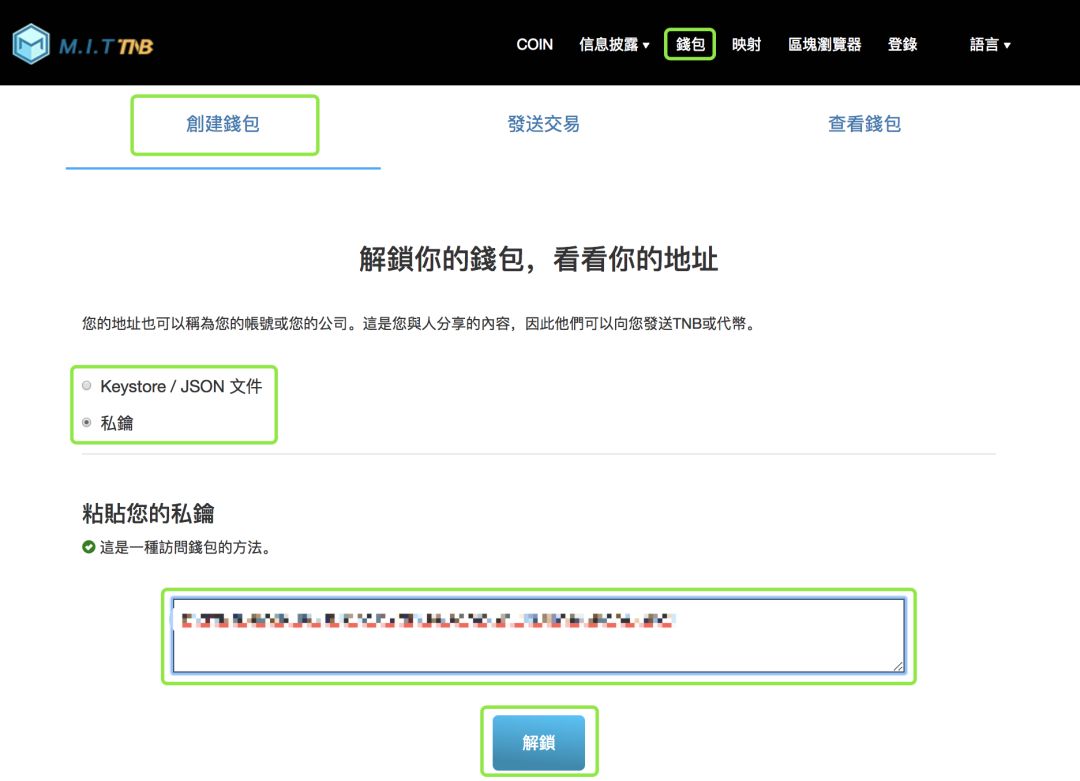Select the 私鑰 radio button
The height and width of the screenshot is (781, 1080).
coord(88,421)
